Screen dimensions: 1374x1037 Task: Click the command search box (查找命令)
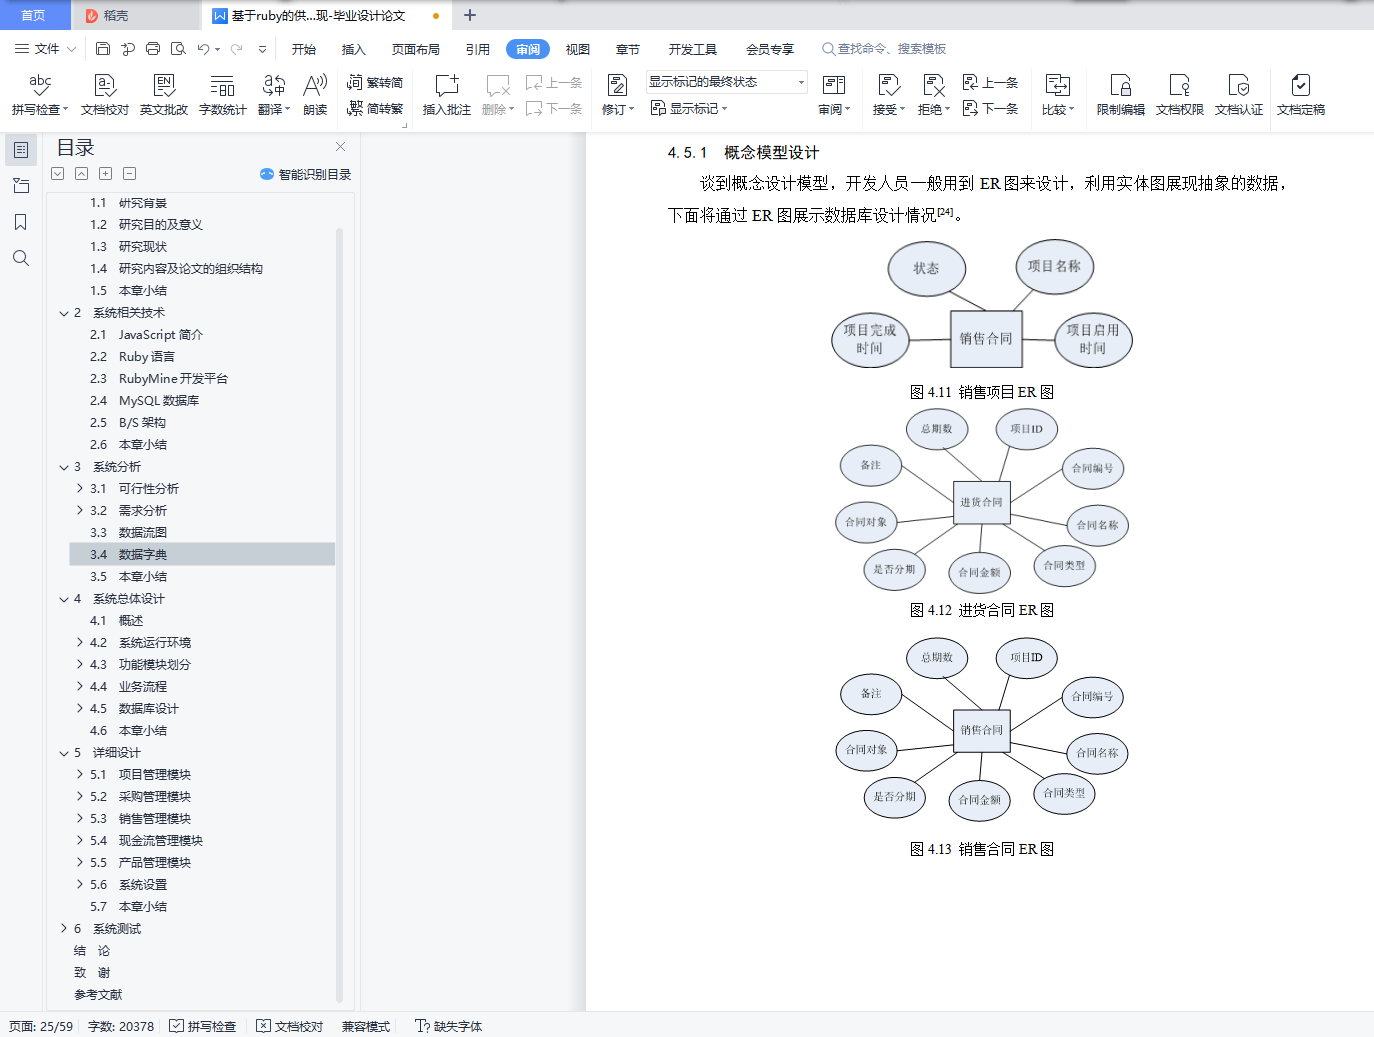click(884, 49)
